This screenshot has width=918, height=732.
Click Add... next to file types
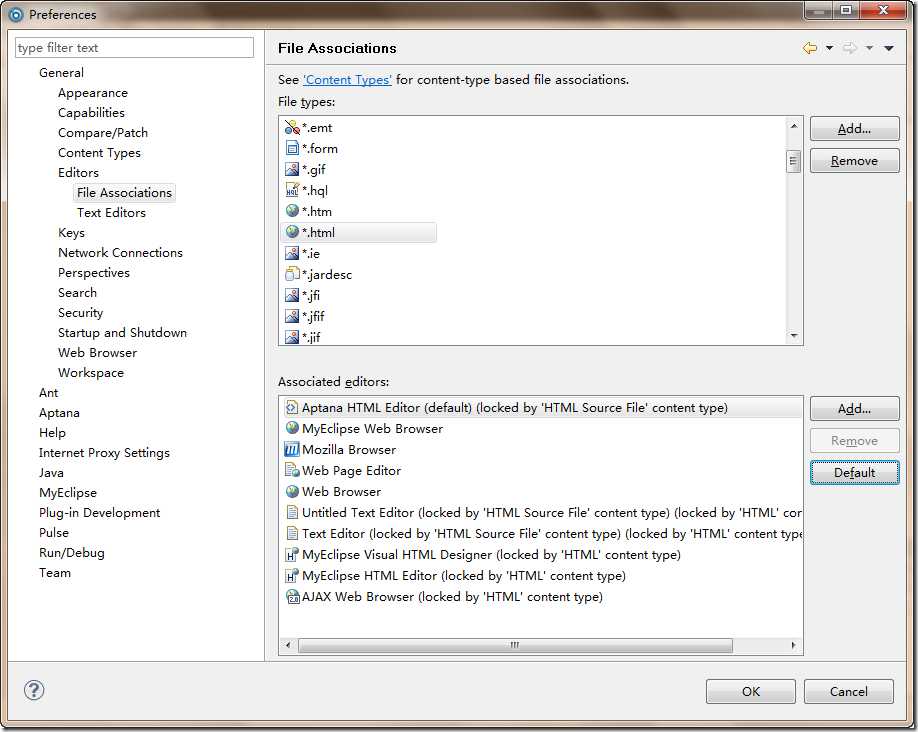(x=854, y=128)
